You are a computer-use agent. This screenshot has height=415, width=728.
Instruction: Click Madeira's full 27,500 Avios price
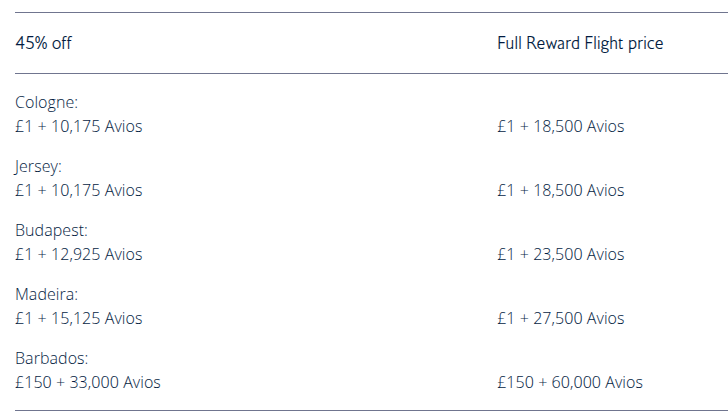(560, 318)
